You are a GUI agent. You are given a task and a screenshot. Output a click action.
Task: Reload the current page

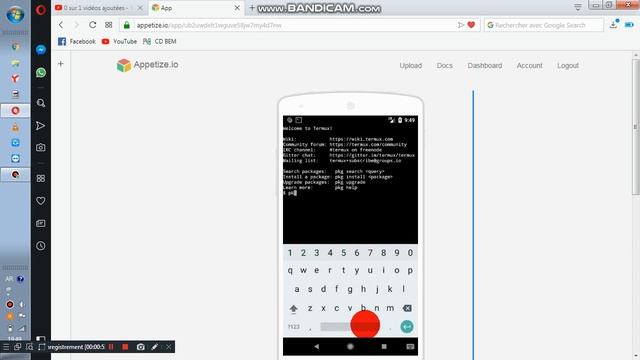click(93, 25)
